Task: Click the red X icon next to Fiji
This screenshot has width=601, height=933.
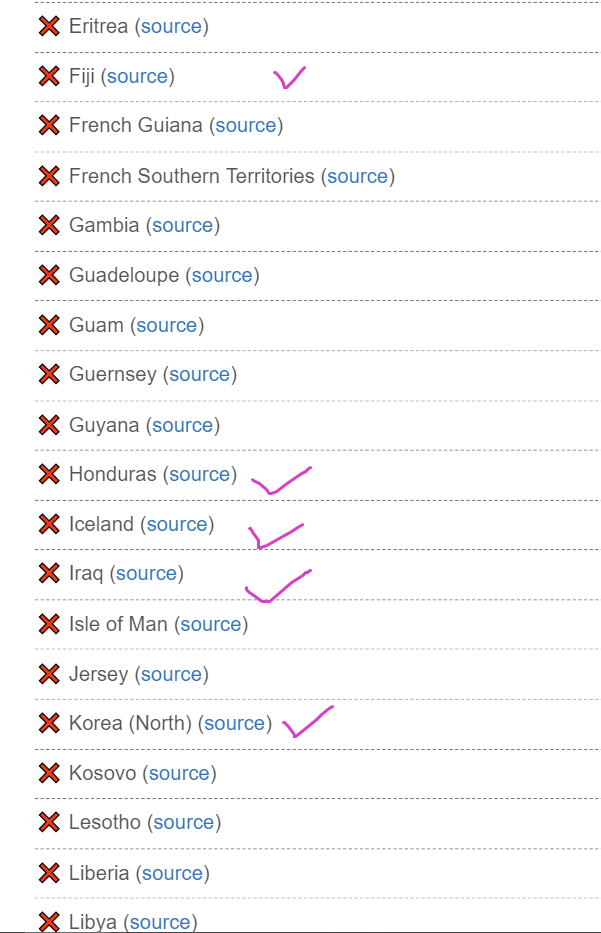Action: click(x=49, y=76)
